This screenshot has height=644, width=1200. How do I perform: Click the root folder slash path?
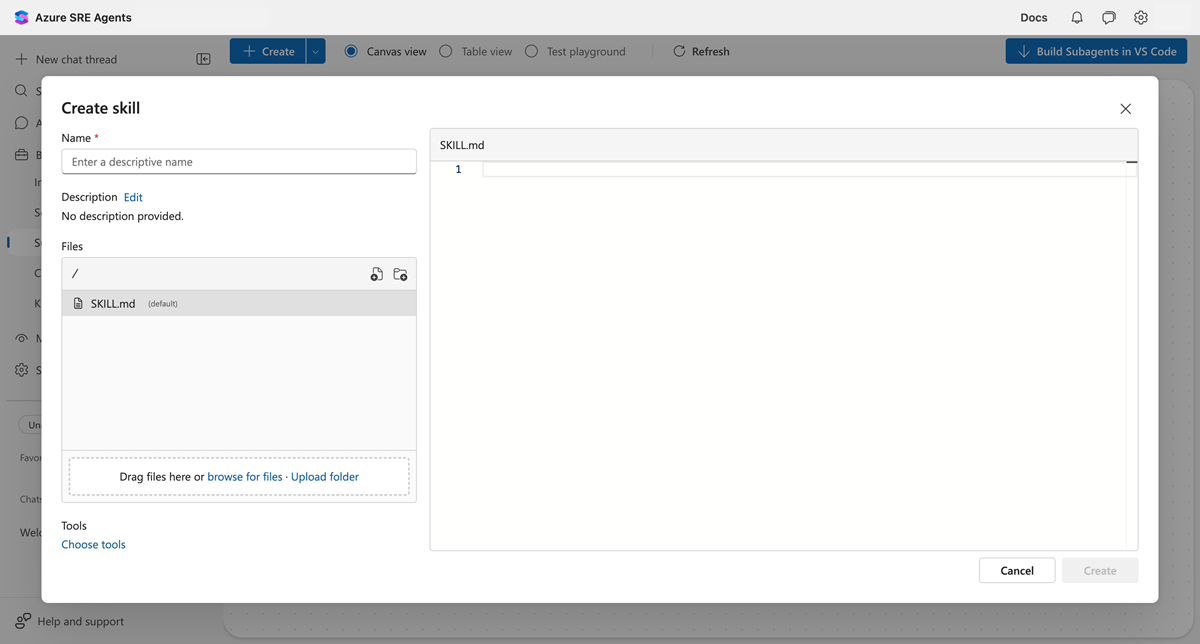click(x=75, y=274)
